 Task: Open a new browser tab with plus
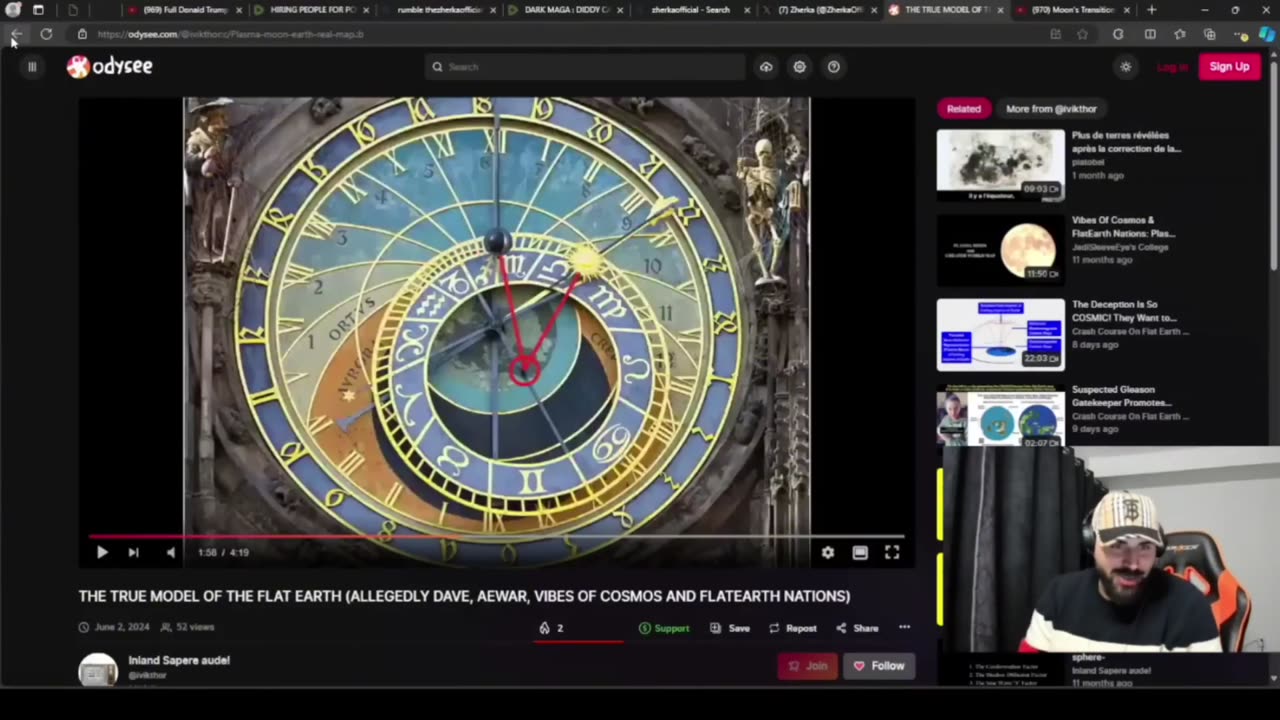pyautogui.click(x=1151, y=10)
